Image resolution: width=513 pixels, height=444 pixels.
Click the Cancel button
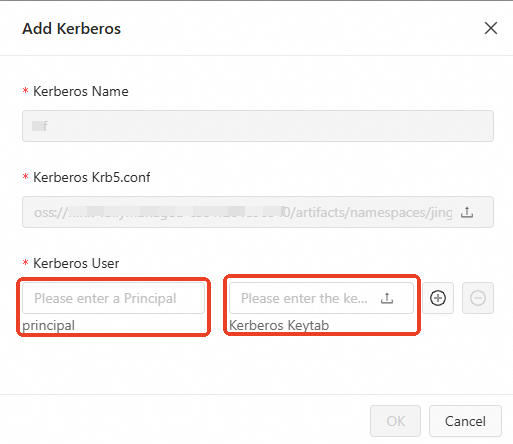point(465,421)
